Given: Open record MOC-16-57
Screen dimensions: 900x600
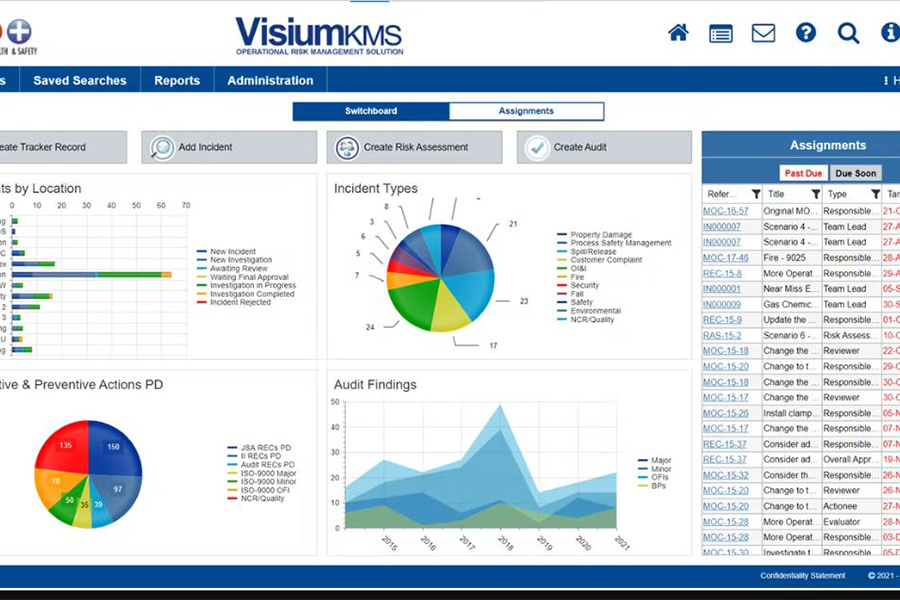Looking at the screenshot, I should pos(726,211).
